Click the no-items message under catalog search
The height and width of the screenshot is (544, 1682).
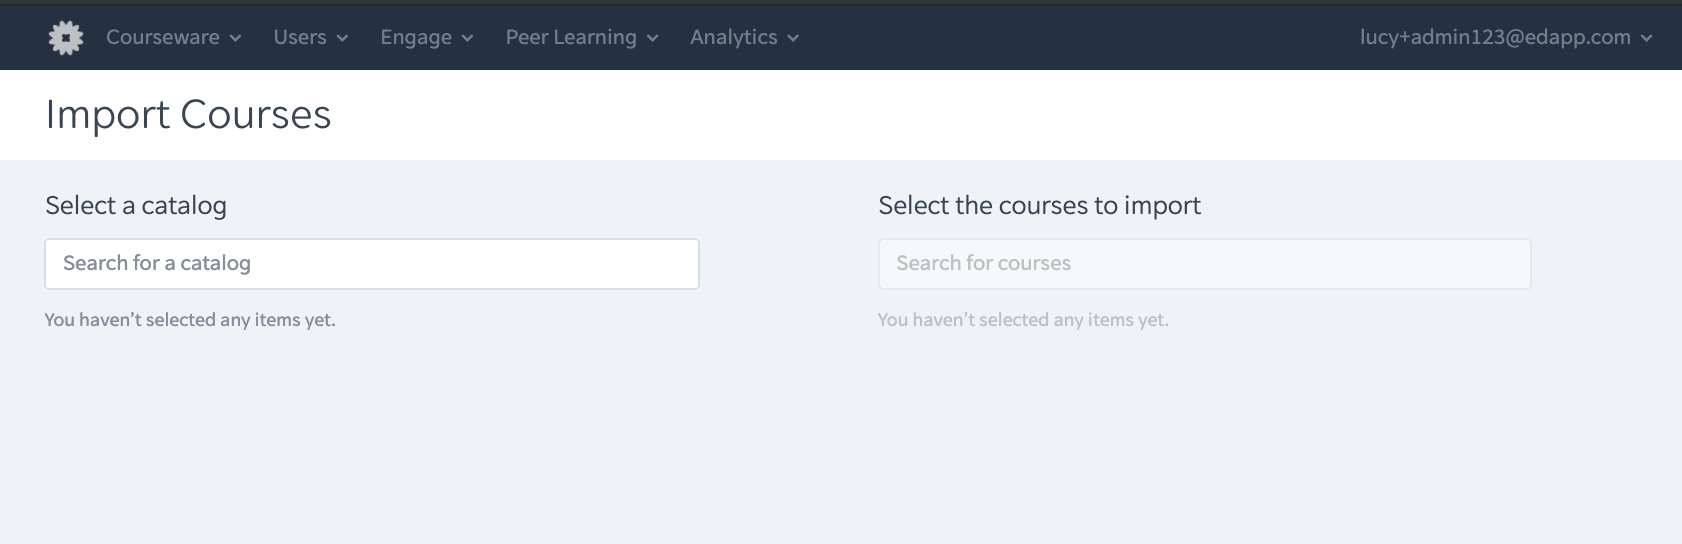(190, 320)
